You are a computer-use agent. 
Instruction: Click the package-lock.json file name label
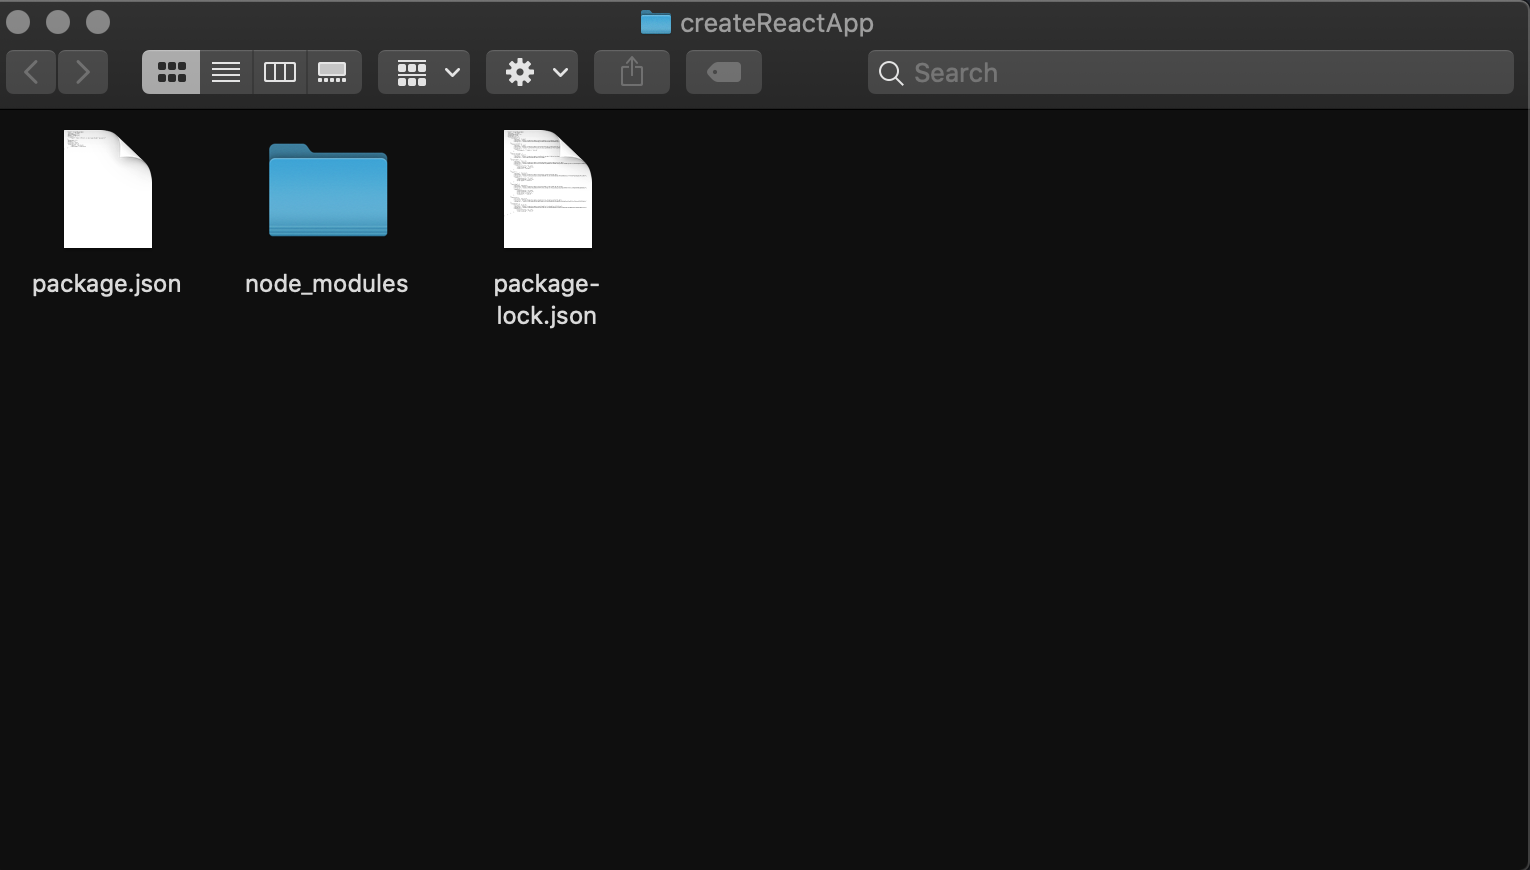547,299
